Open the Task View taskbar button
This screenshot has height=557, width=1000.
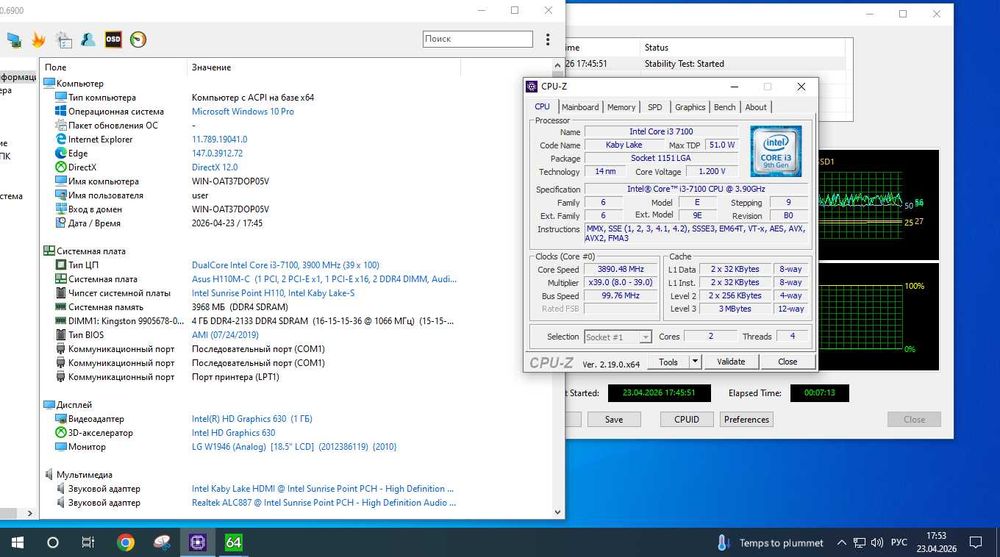point(88,542)
